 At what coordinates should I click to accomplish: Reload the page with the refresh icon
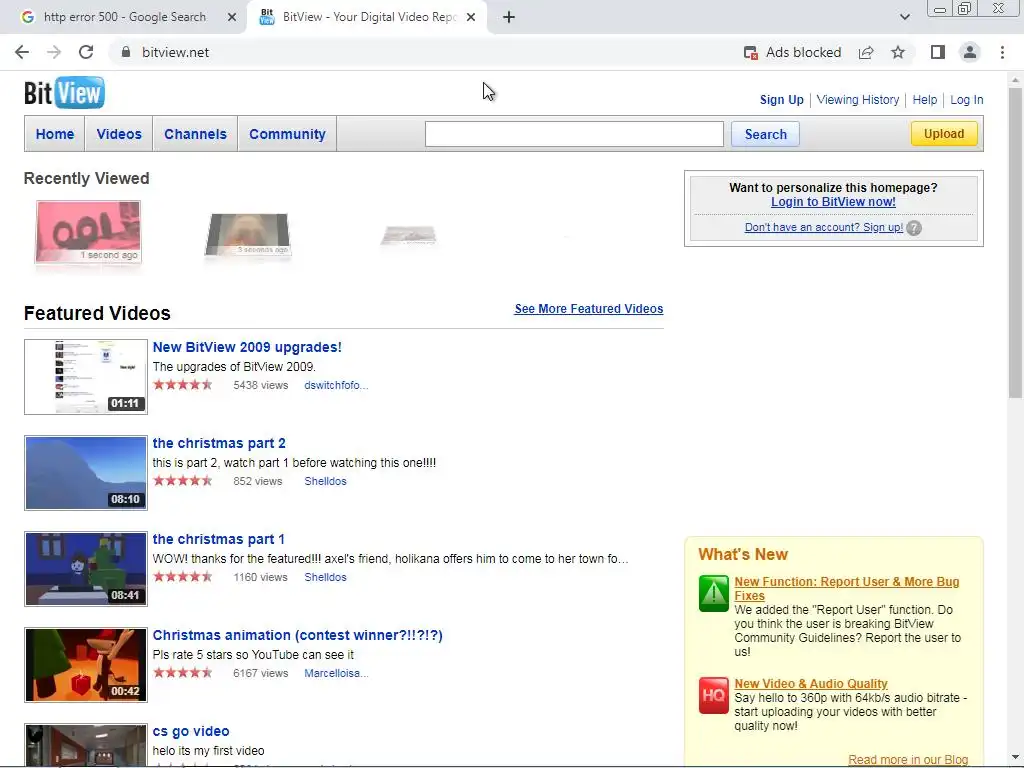(x=86, y=52)
